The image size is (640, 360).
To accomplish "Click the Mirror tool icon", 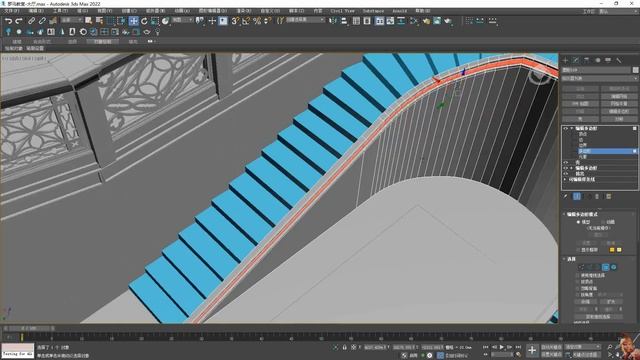I will [333, 20].
